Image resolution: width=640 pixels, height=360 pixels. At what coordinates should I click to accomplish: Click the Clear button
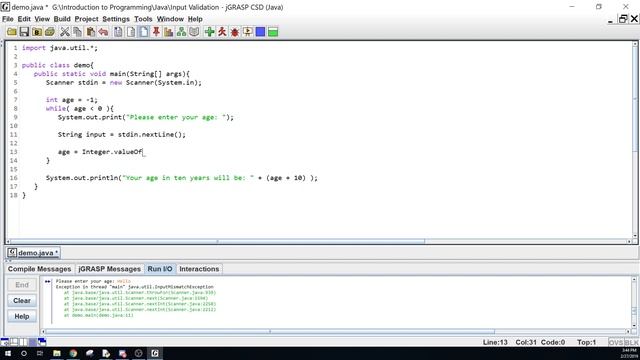(22, 301)
